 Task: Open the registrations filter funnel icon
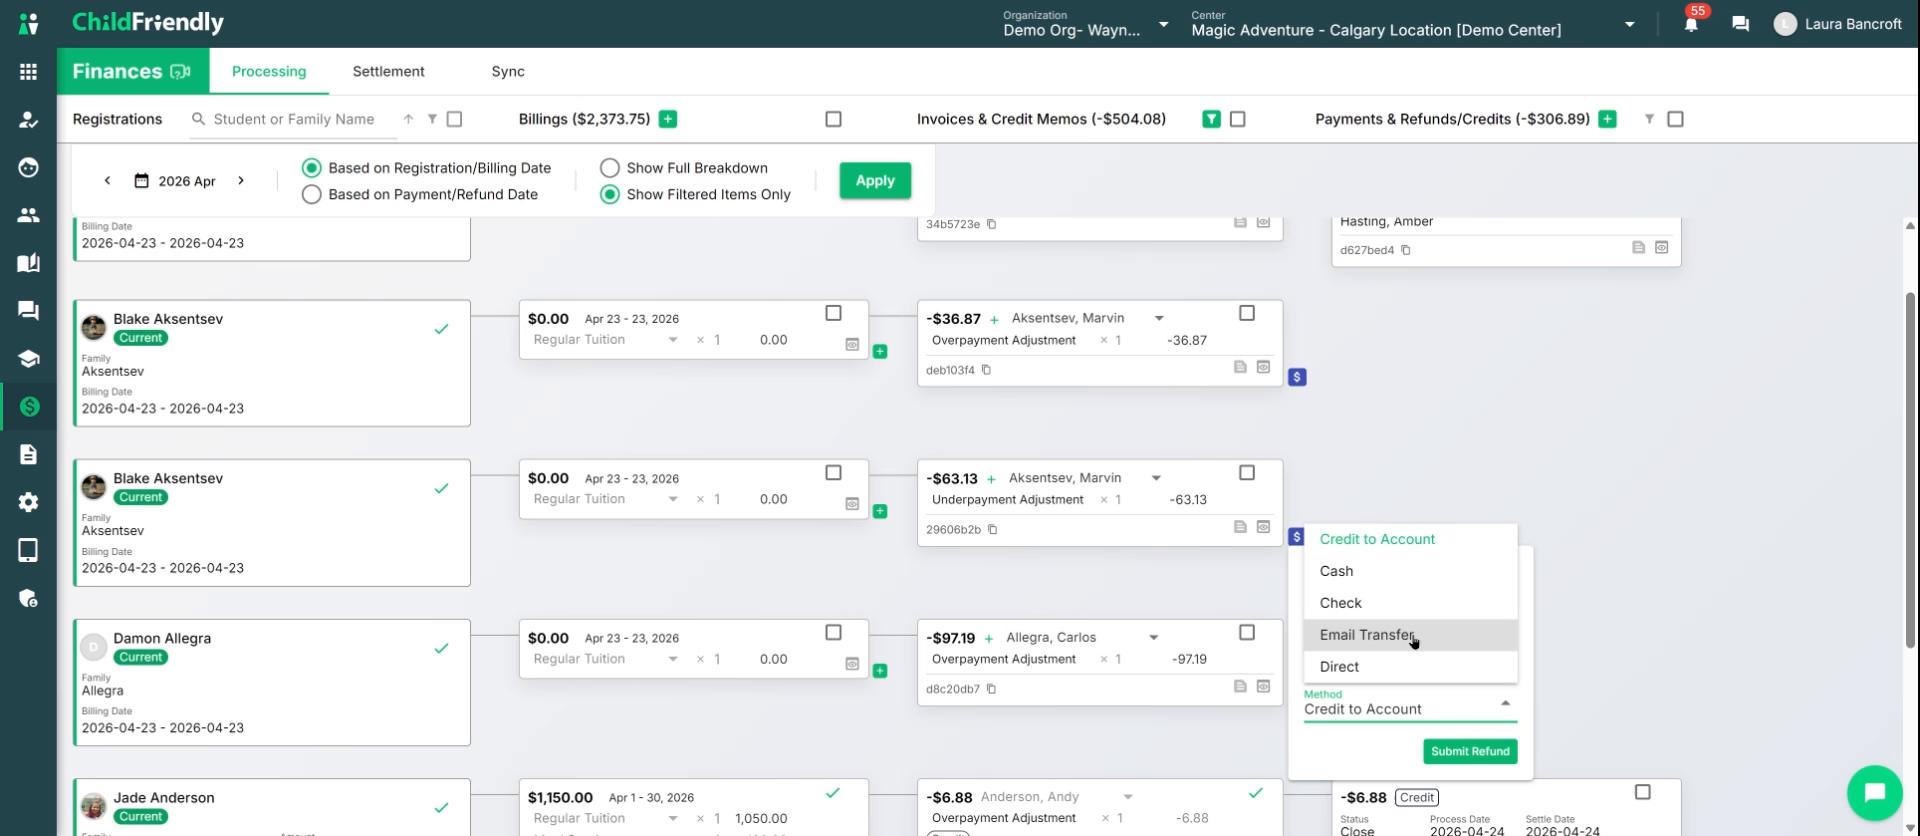[x=432, y=119]
